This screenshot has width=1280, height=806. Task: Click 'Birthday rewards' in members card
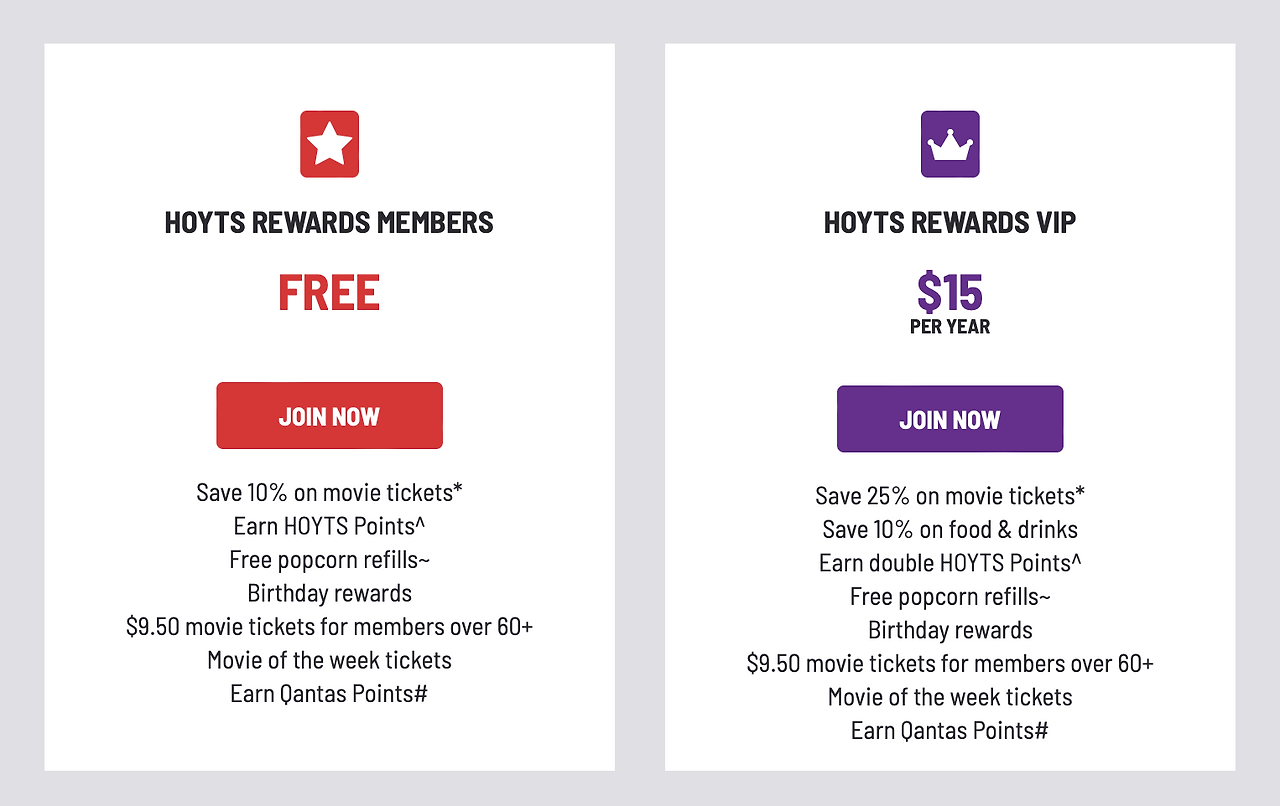[x=329, y=593]
